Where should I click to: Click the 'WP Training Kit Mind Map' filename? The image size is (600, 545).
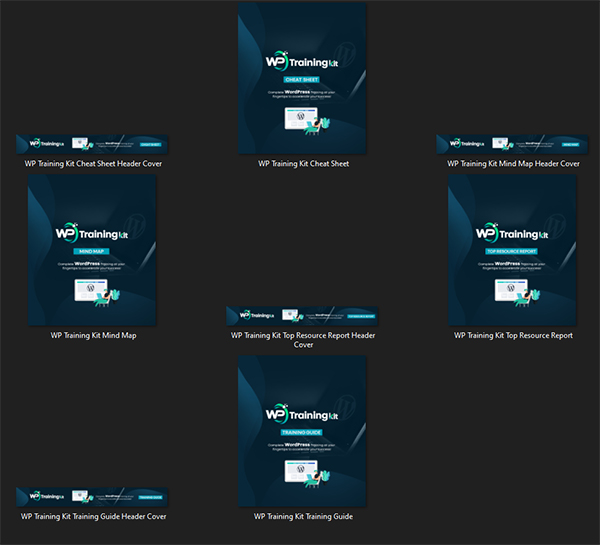[93, 336]
